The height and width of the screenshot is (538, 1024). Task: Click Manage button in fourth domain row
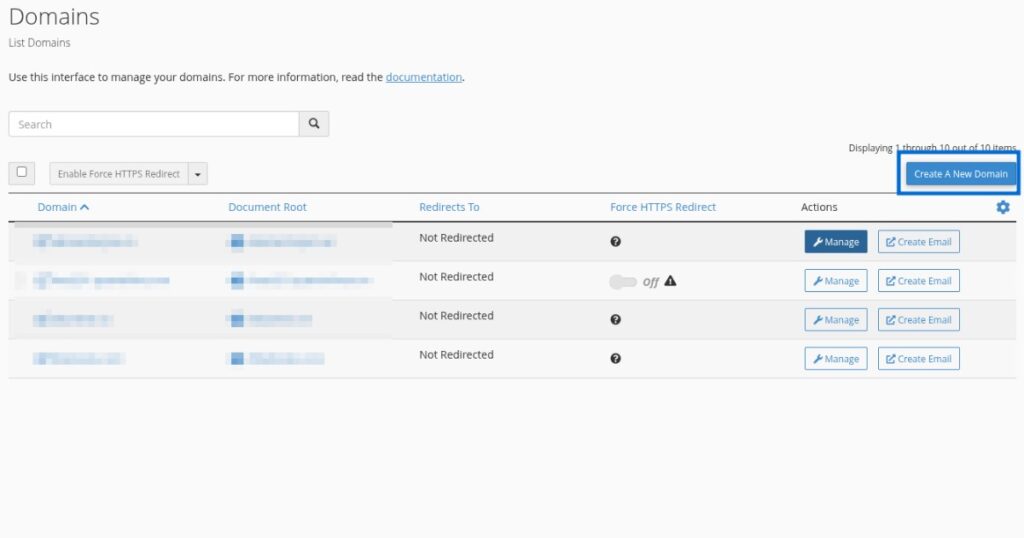pos(835,359)
